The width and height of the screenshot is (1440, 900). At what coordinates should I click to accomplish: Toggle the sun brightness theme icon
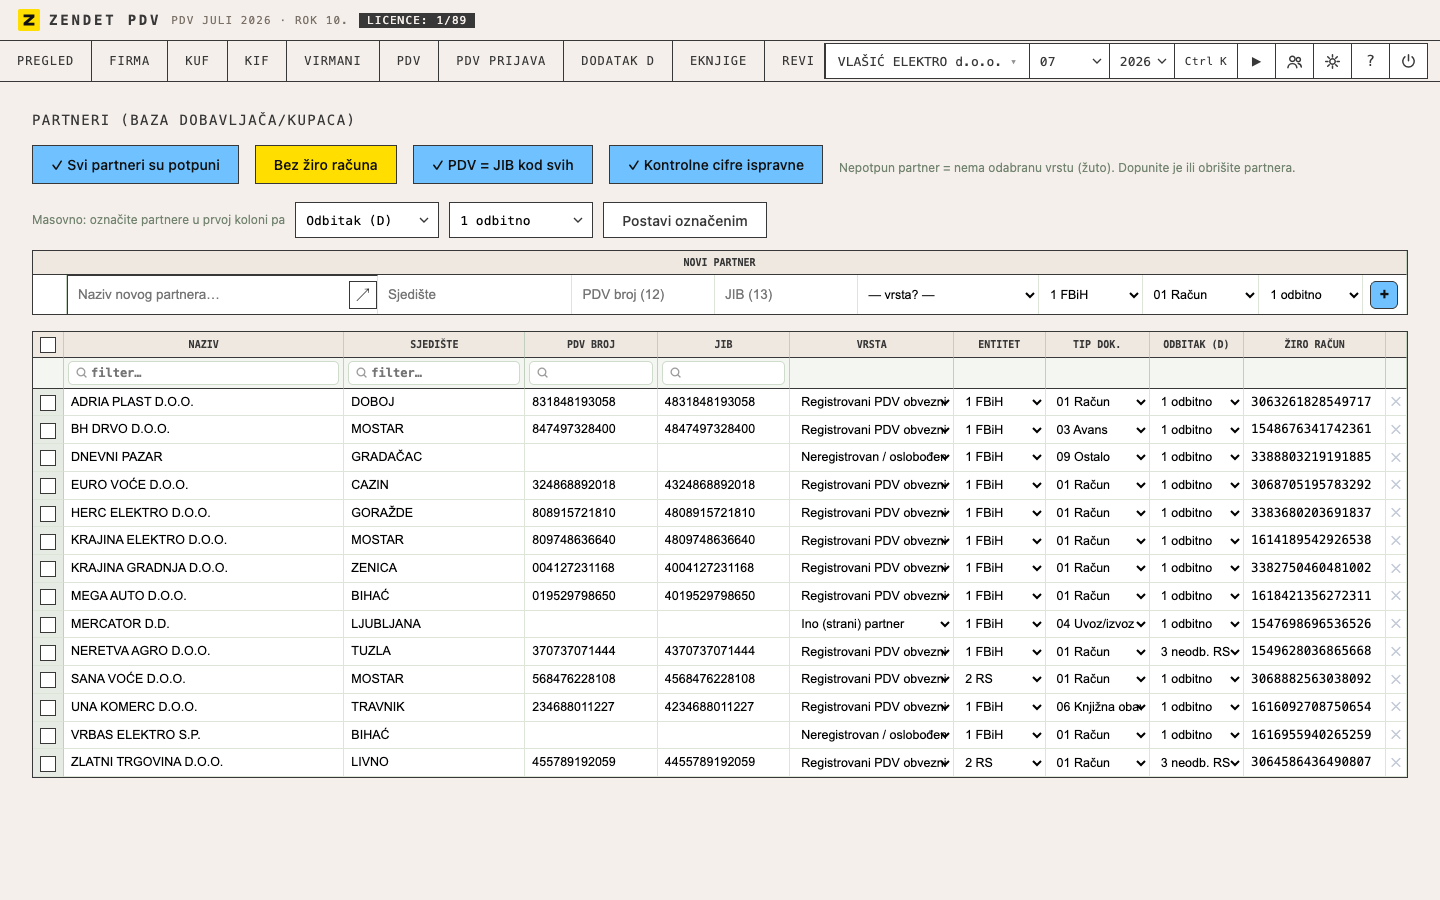[1332, 61]
